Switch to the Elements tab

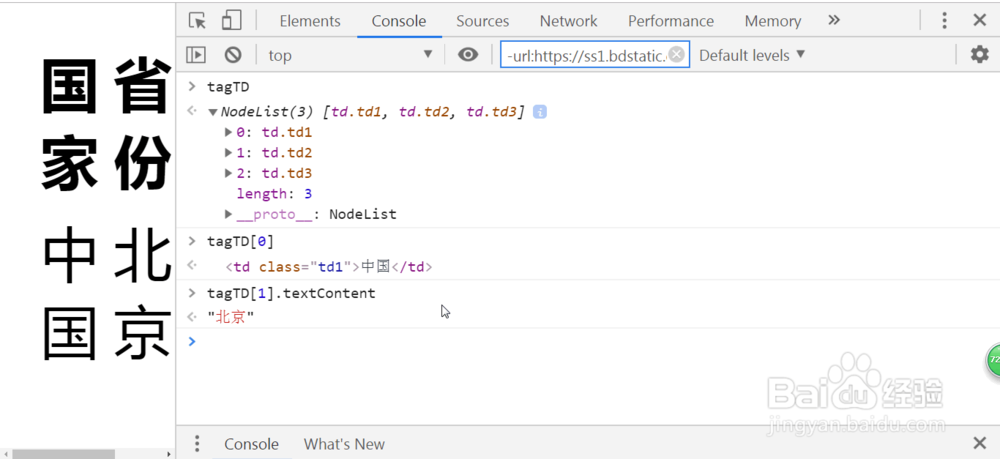[310, 21]
